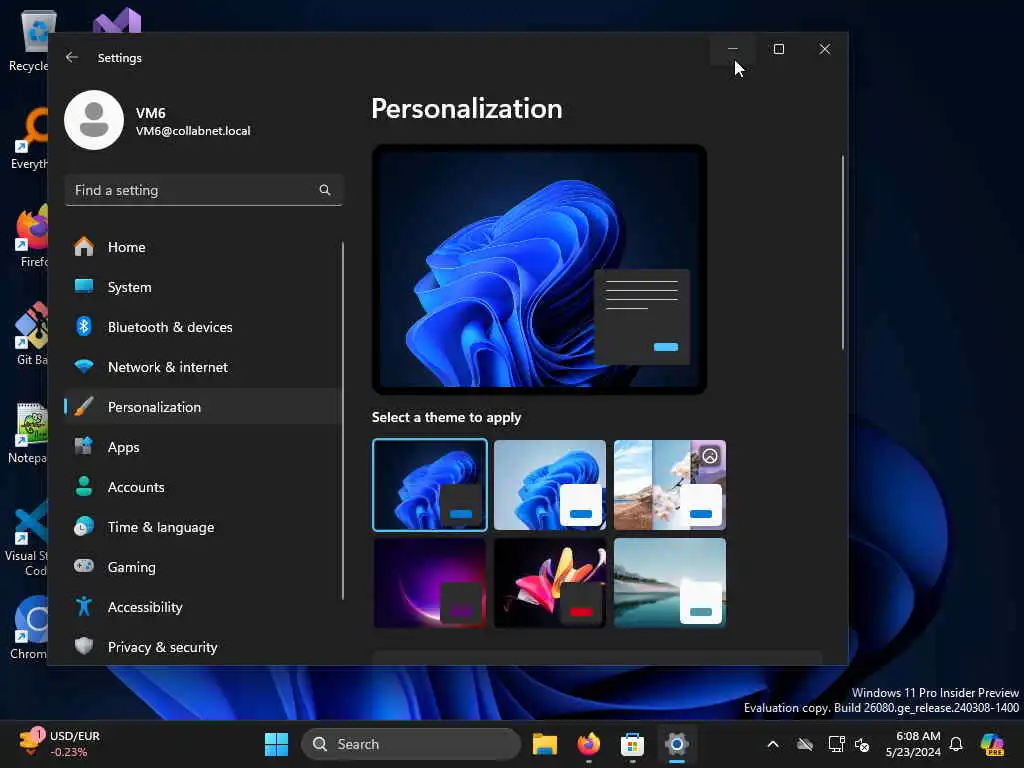
Task: Click the Gaming controller icon
Action: 84,566
